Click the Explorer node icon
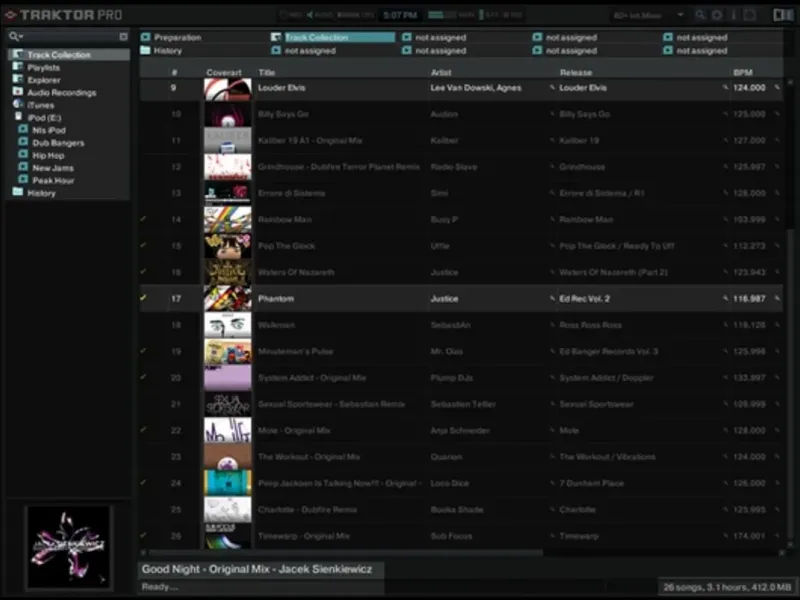The image size is (800, 600). (18, 80)
